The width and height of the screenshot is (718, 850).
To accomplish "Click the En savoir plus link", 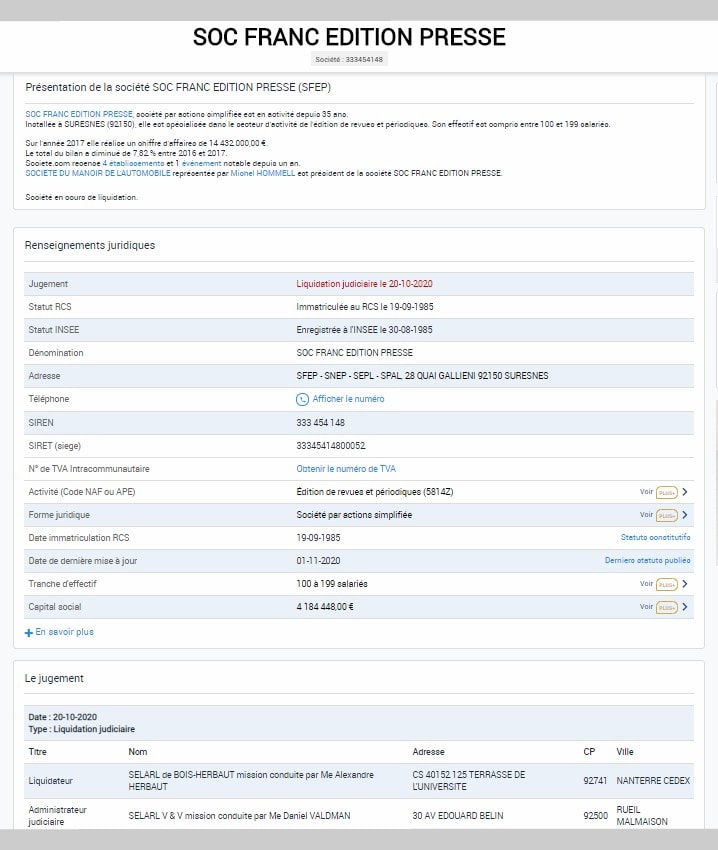I will (x=64, y=633).
